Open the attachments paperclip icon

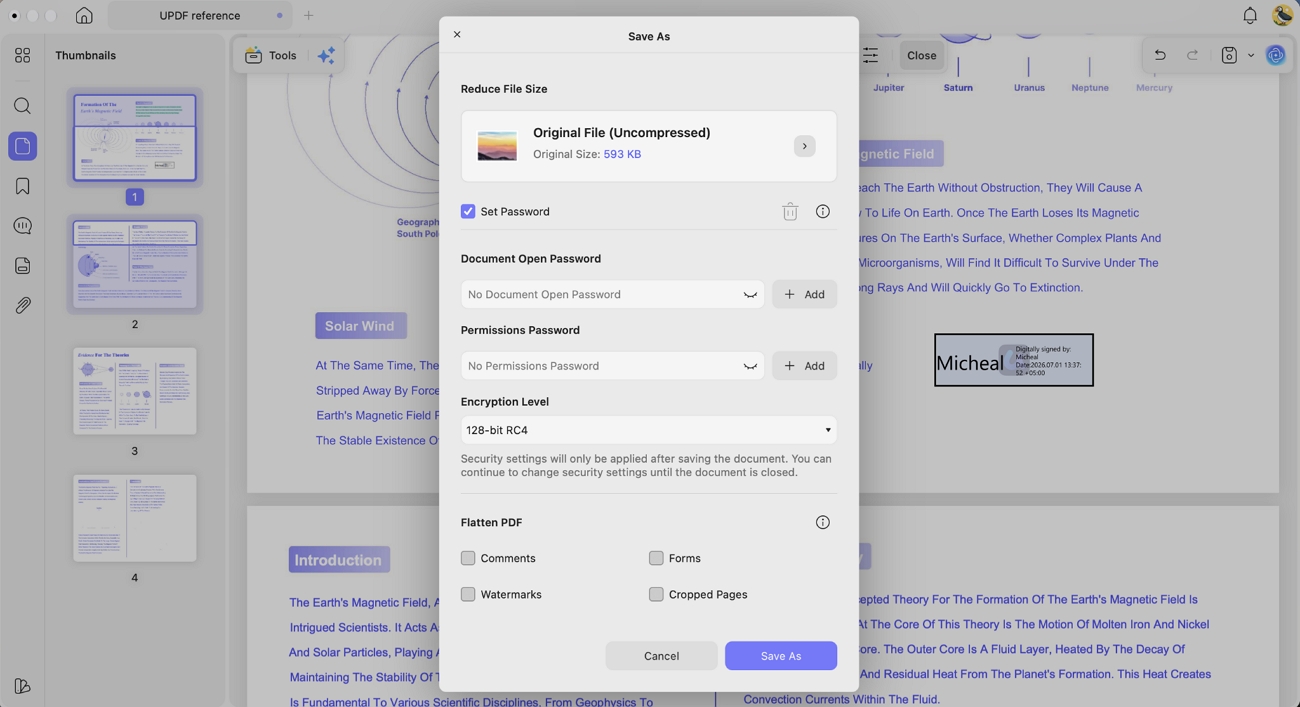pos(22,305)
